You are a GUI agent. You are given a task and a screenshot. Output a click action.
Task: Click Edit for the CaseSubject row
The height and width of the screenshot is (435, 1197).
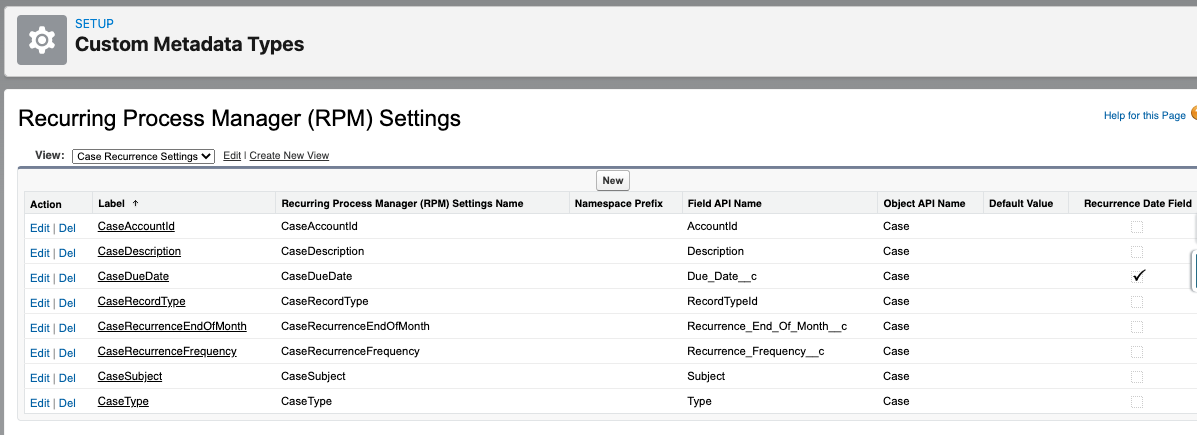click(39, 378)
